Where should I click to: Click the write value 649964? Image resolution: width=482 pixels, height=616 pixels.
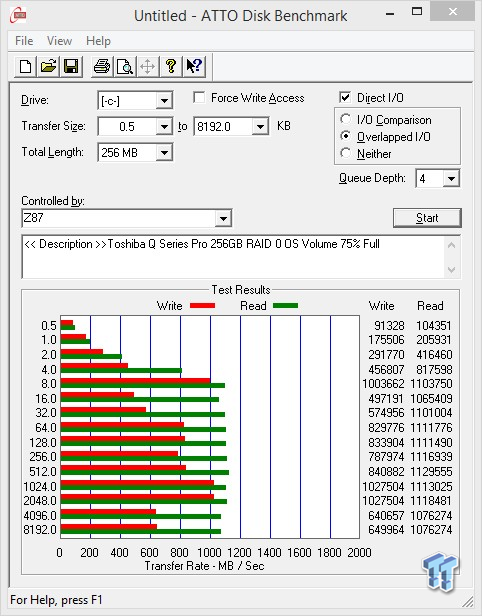point(386,530)
